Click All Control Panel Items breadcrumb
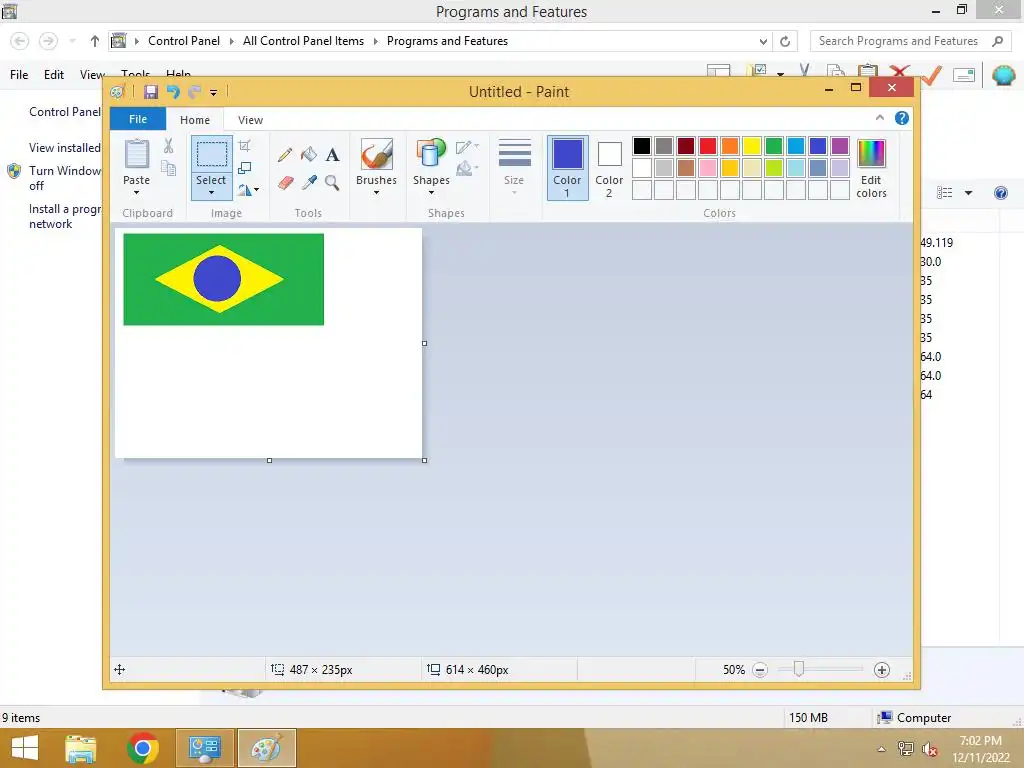The width and height of the screenshot is (1024, 768). pos(303,41)
